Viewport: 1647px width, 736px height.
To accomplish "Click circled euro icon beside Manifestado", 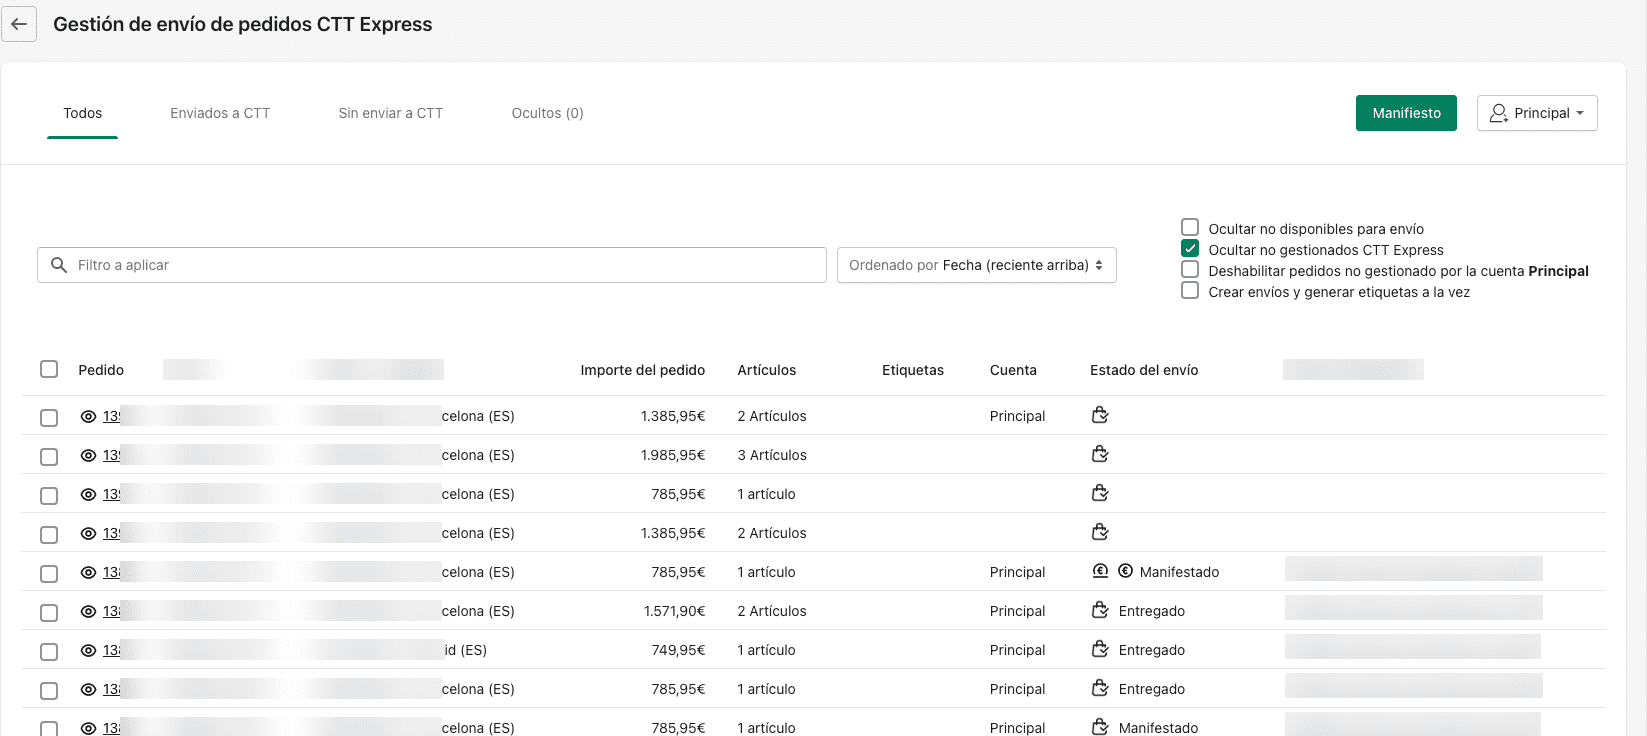I will tap(1125, 571).
